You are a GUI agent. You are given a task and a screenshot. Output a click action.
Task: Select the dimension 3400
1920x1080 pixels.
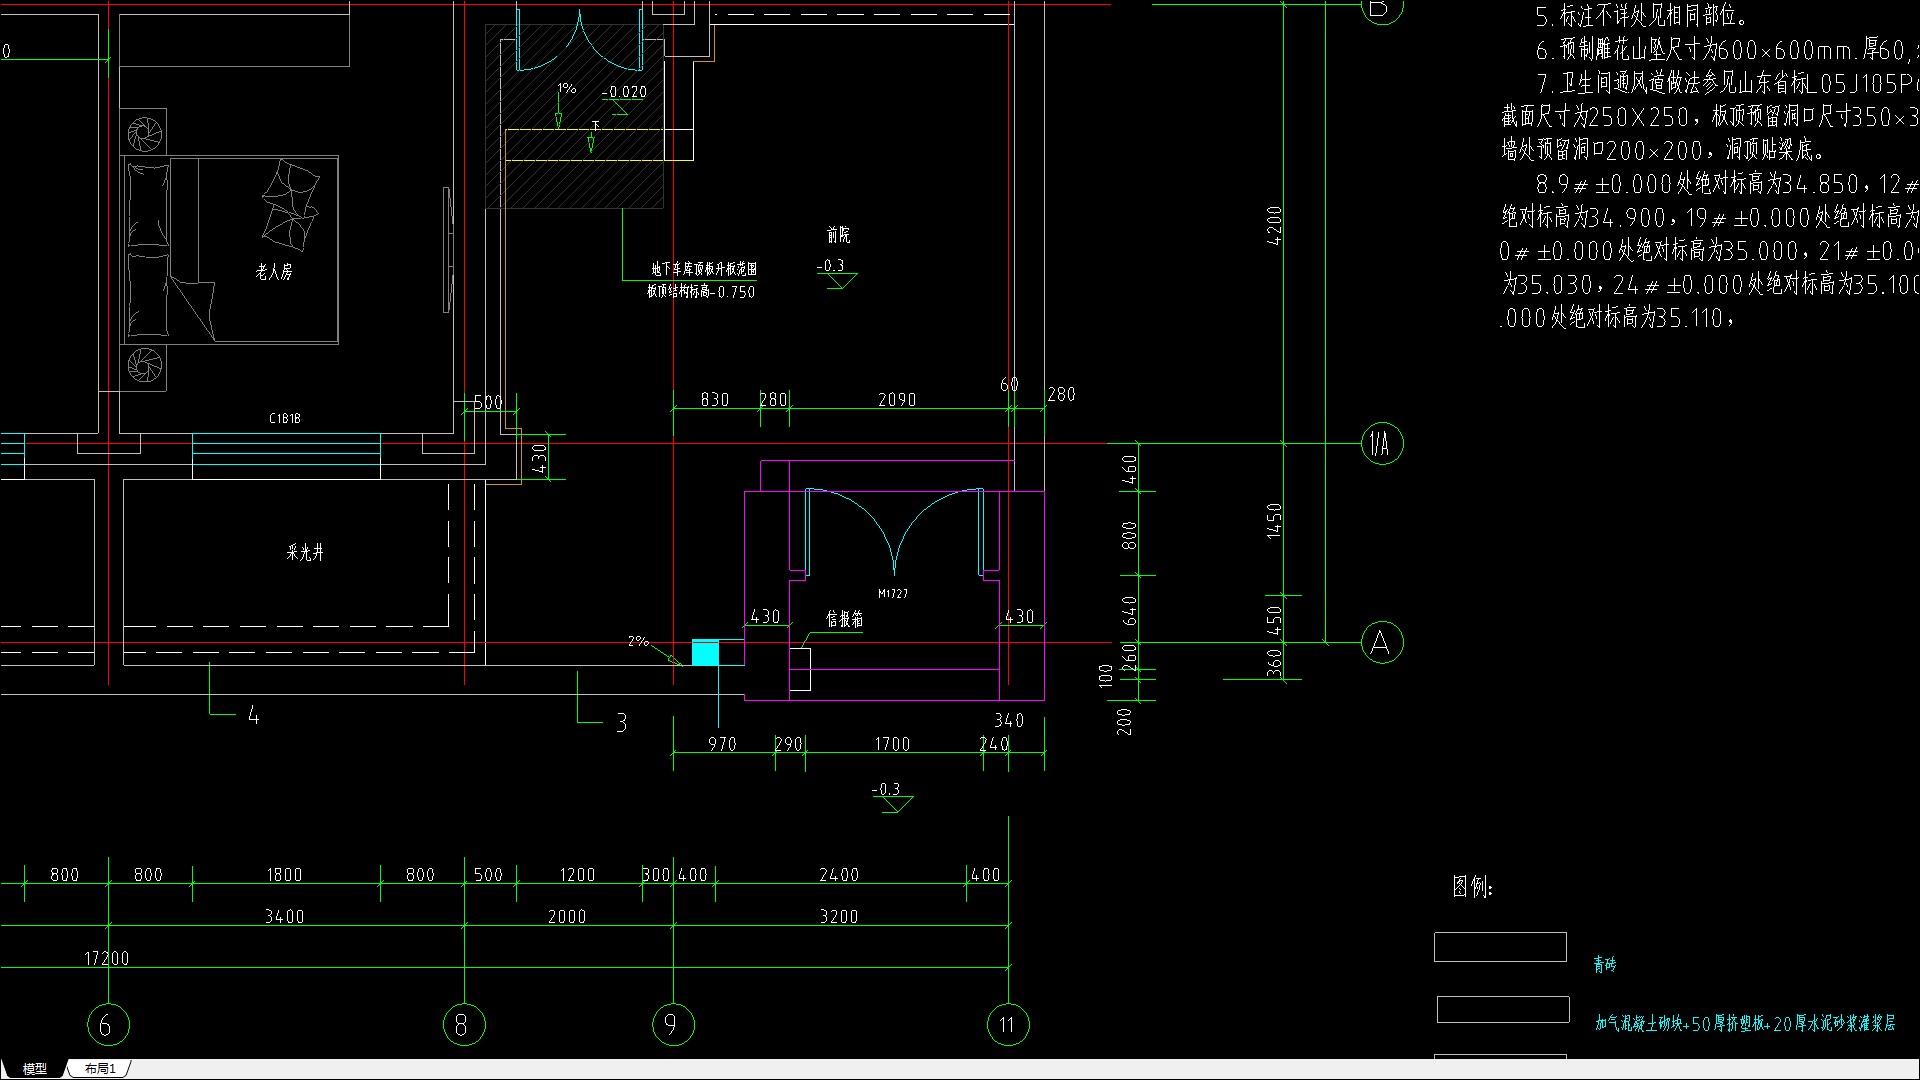[285, 917]
